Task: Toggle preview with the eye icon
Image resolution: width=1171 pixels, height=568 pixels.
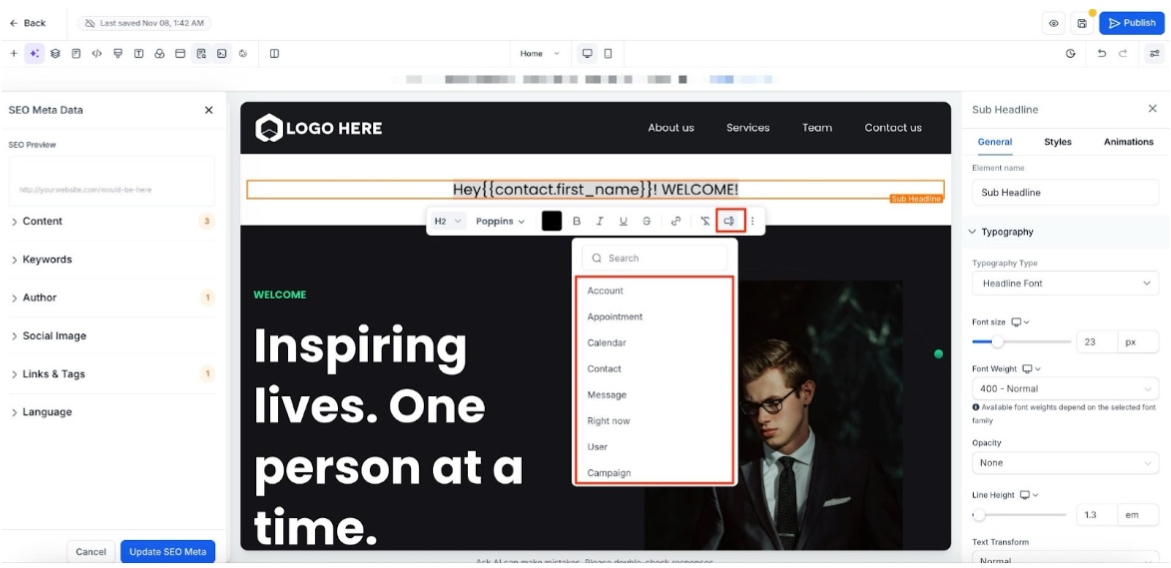Action: (1053, 23)
